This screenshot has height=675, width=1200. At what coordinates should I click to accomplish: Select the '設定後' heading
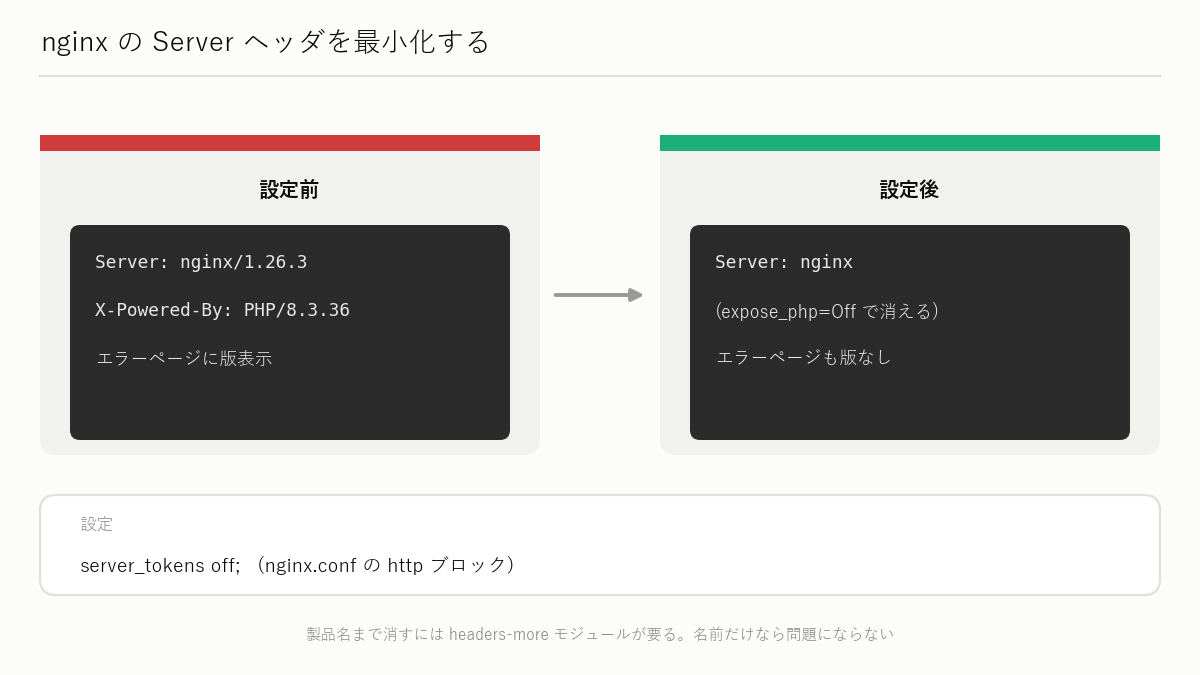point(910,189)
